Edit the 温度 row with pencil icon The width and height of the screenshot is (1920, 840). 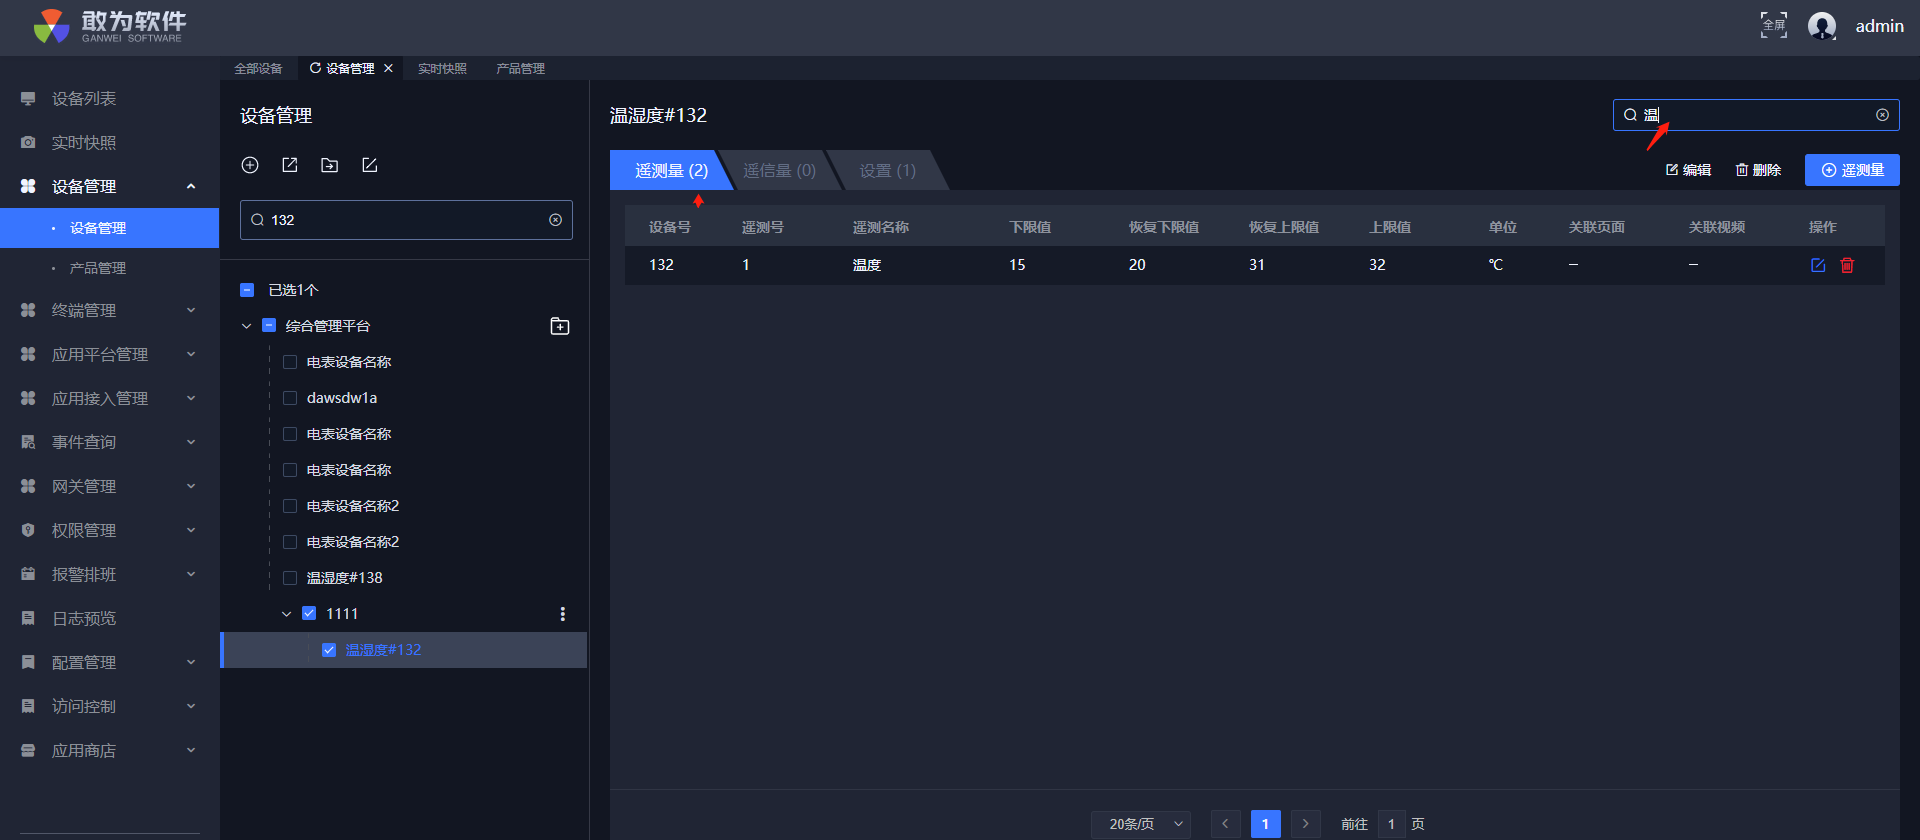(x=1818, y=265)
